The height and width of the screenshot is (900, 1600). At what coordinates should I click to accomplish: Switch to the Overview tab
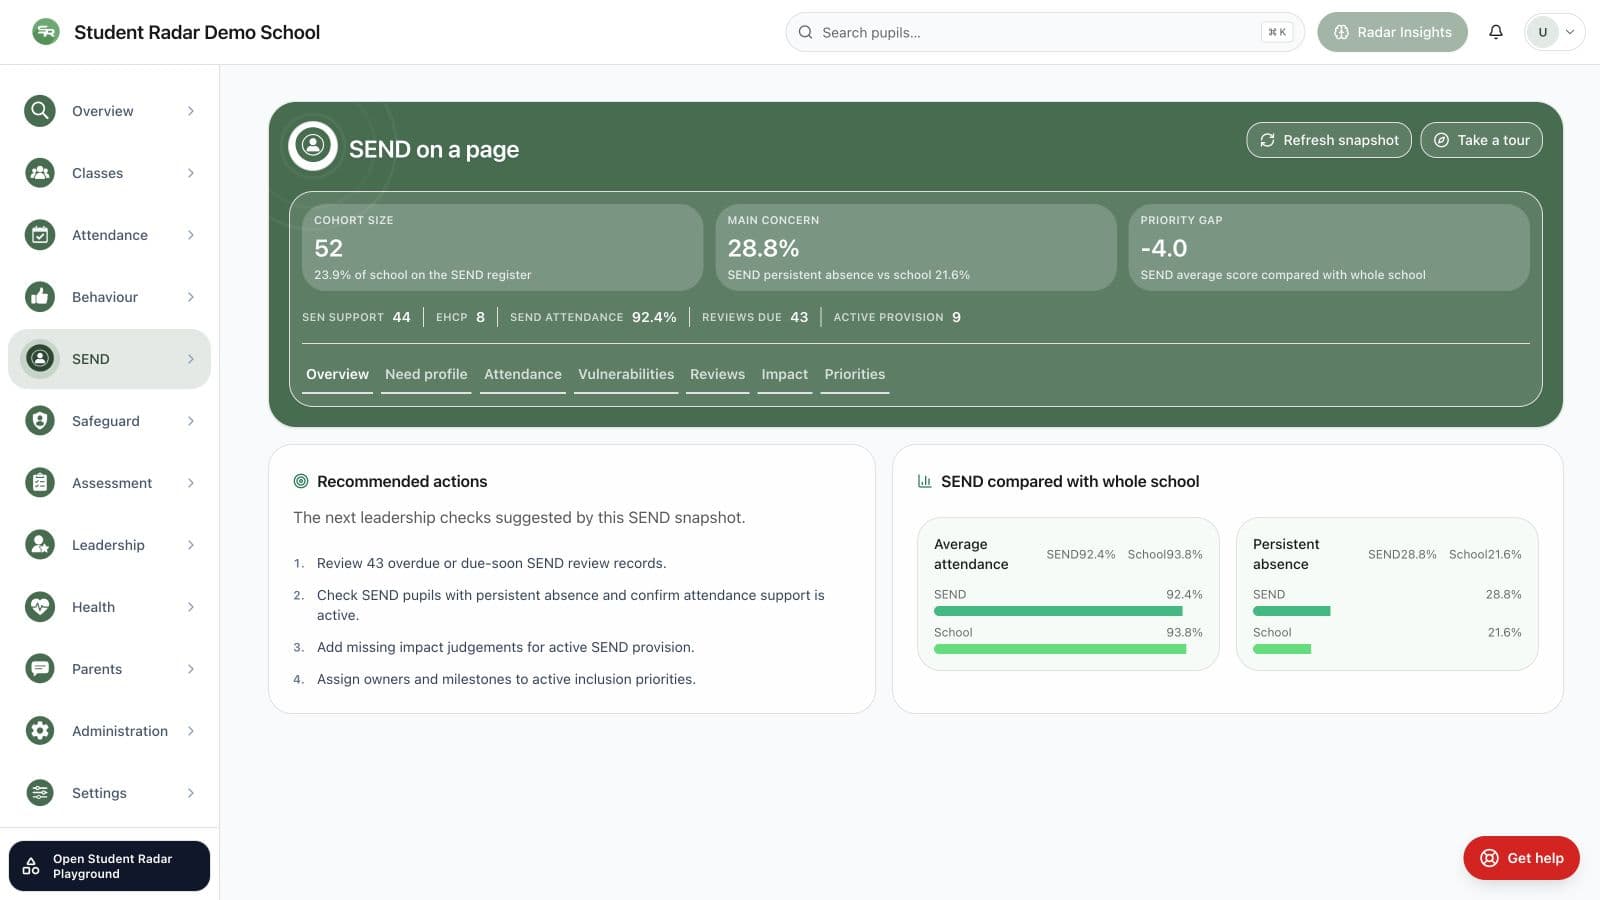coord(337,374)
